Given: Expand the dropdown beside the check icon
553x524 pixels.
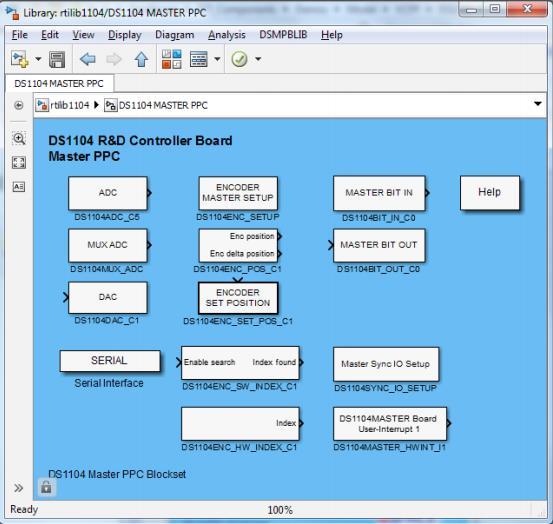Looking at the screenshot, I should click(258, 59).
